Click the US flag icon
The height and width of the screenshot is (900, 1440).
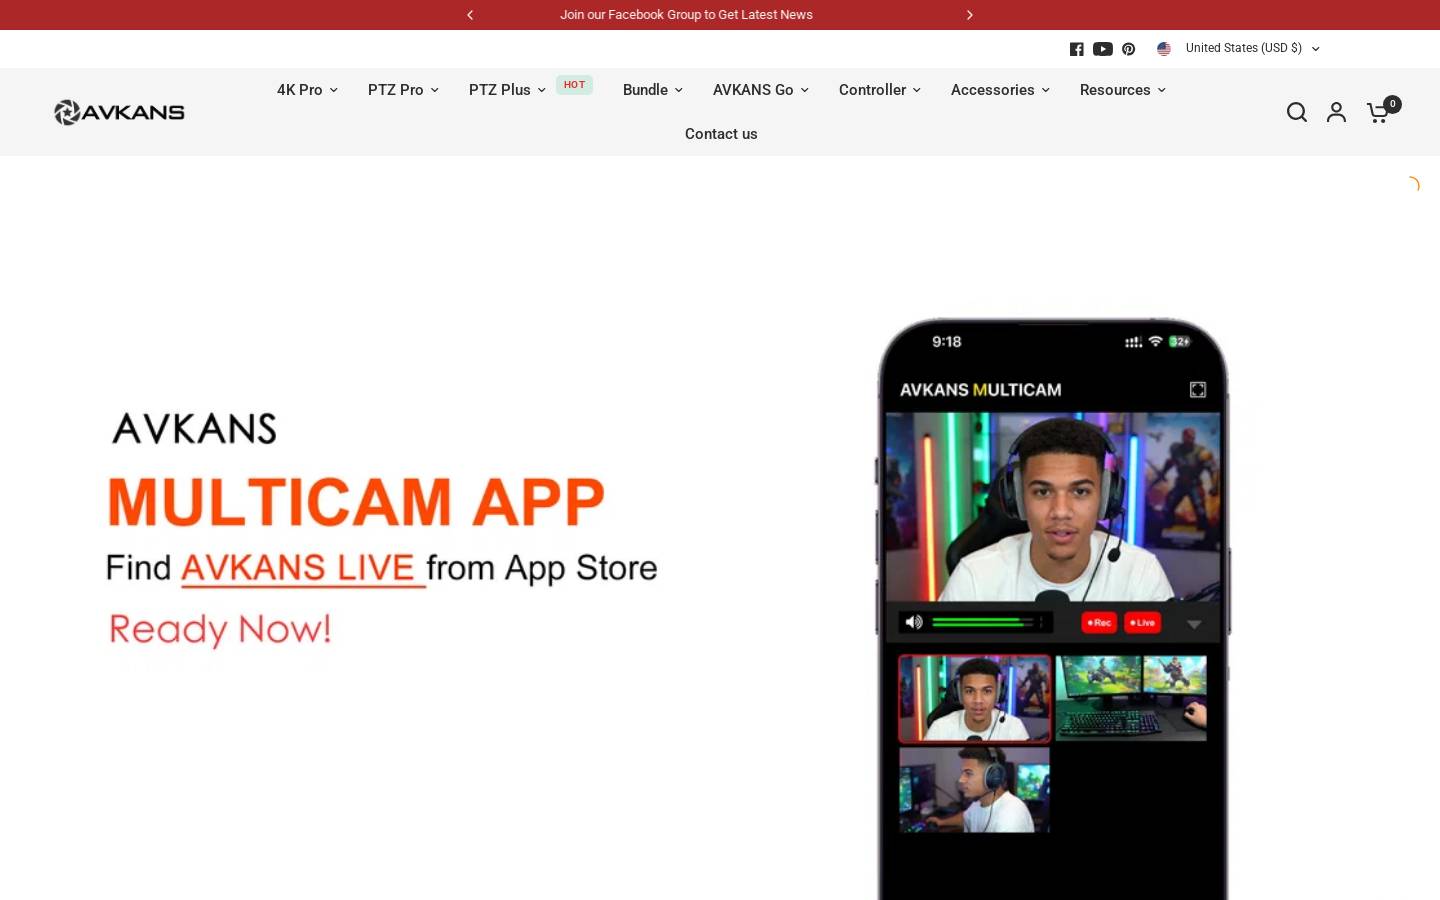(1164, 49)
